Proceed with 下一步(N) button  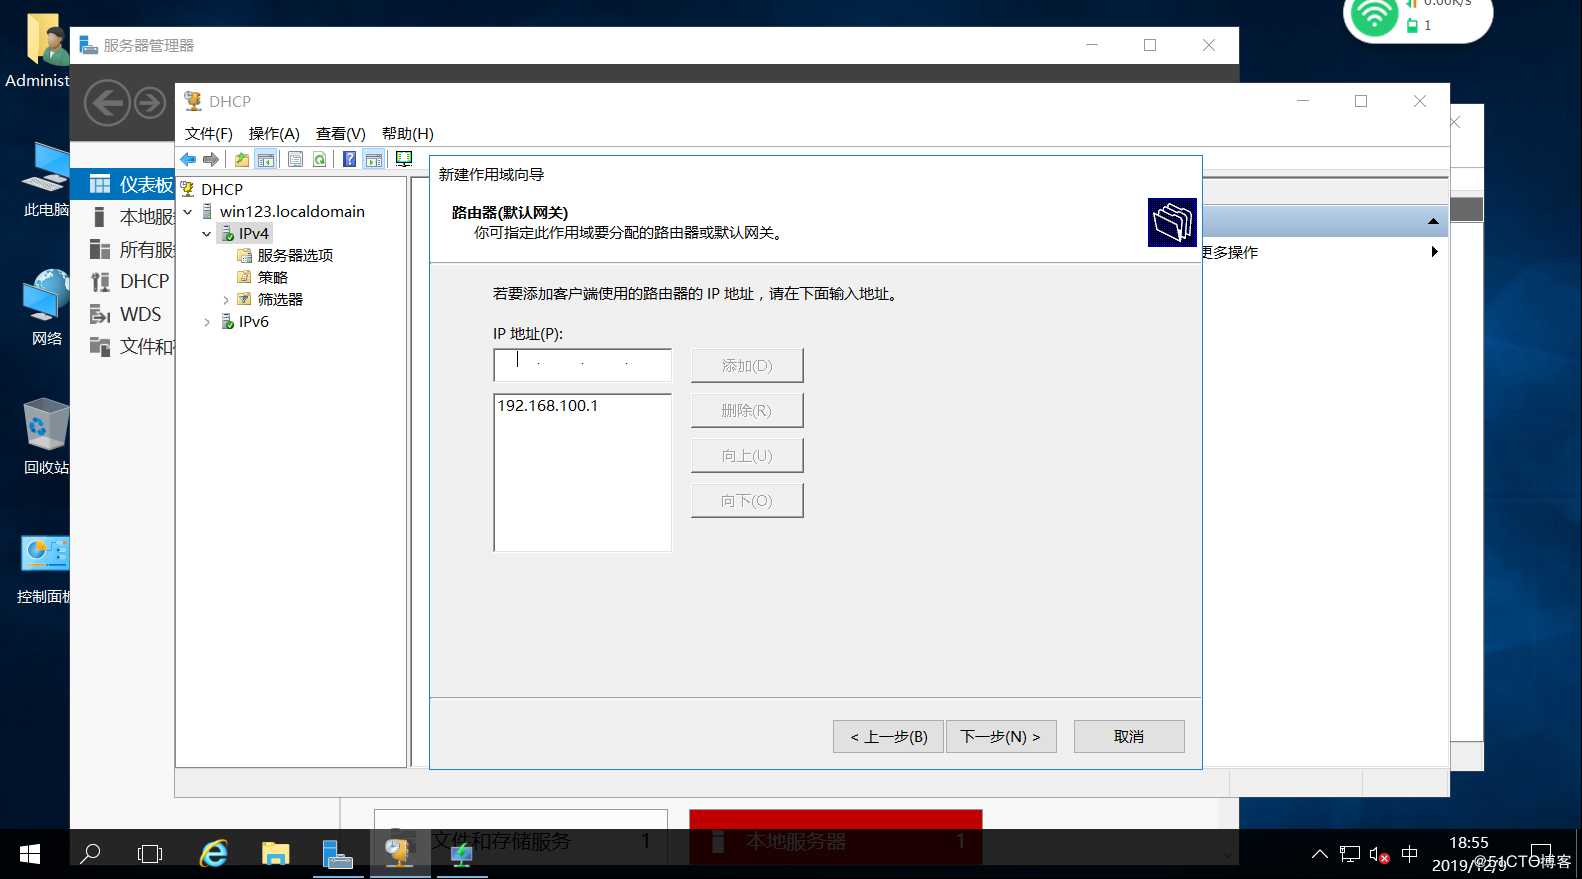tap(1001, 737)
